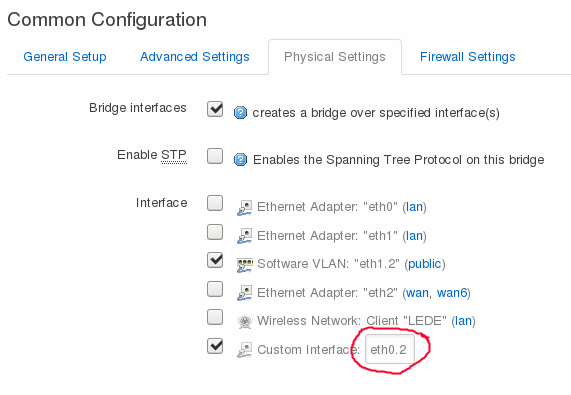Click the help icon beside Enable STP
This screenshot has width=571, height=395.
[240, 160]
